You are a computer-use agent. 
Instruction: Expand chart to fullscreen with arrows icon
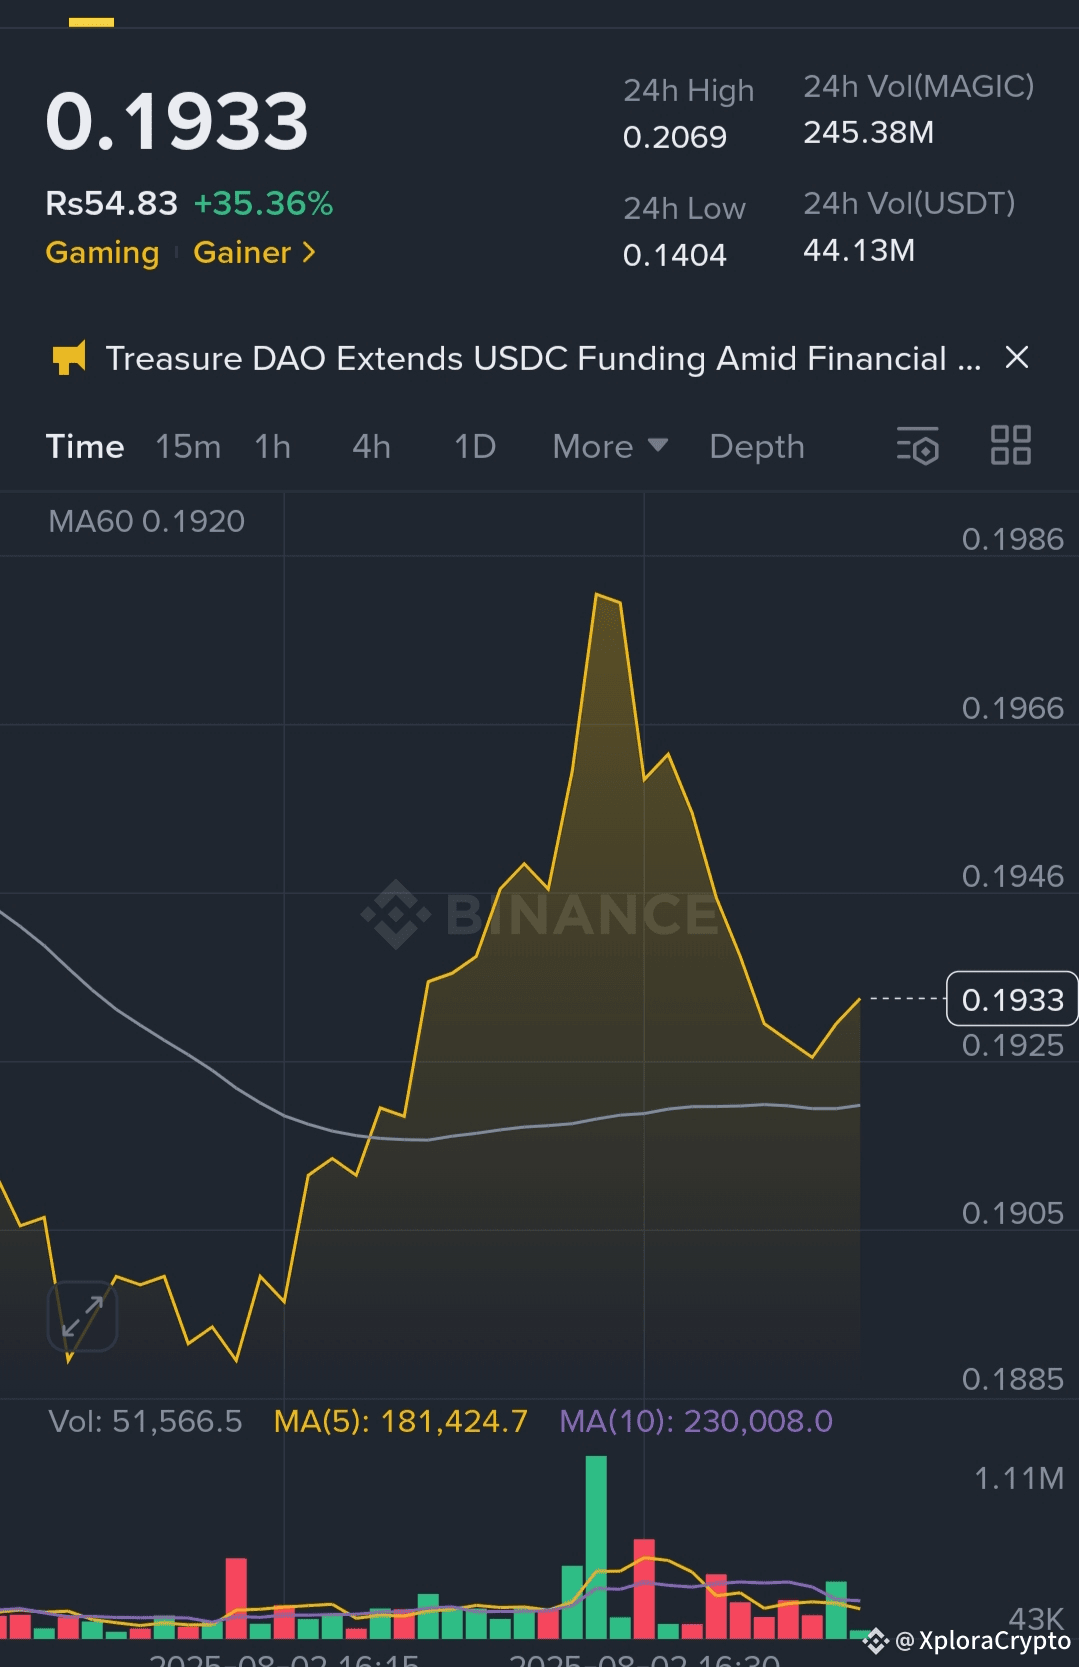(83, 1316)
